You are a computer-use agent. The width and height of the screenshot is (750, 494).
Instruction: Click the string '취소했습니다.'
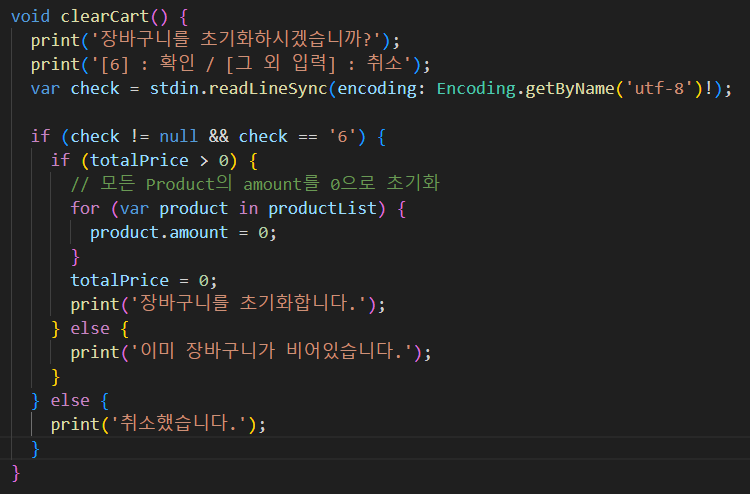[x=179, y=424]
